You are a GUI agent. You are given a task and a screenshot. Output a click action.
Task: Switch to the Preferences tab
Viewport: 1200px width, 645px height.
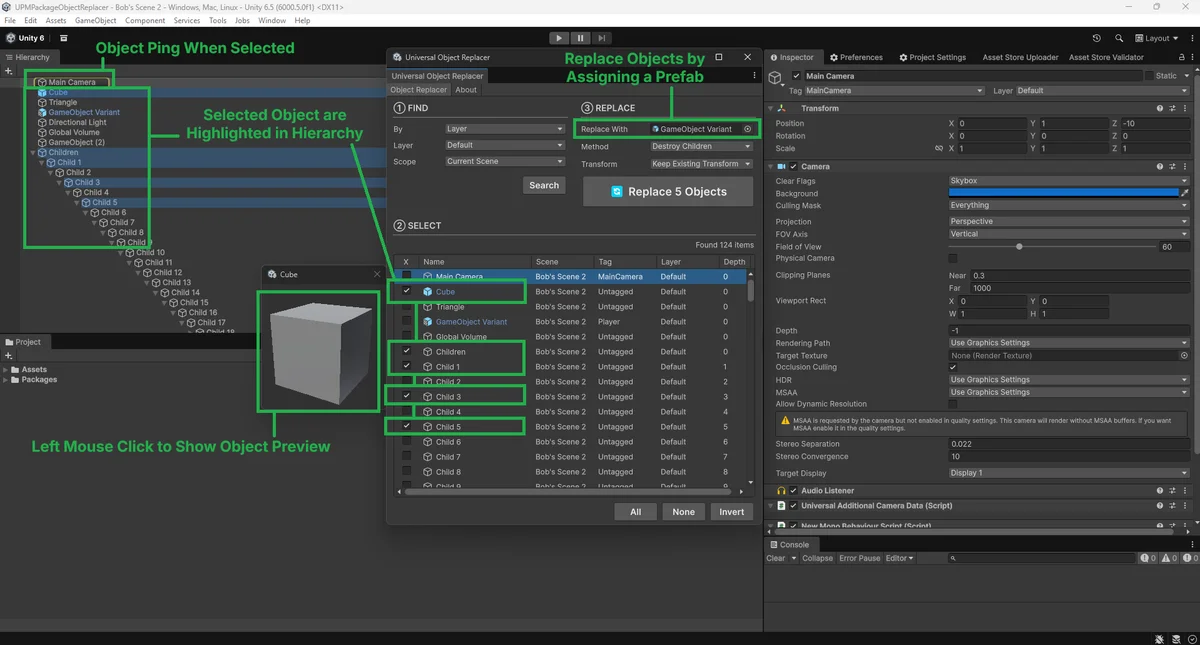[855, 57]
